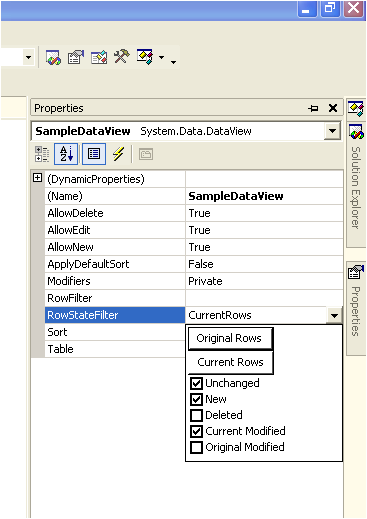Viewport: 367px width, 519px height.
Task: Click the disabled Property Pages icon
Action: coord(146,154)
